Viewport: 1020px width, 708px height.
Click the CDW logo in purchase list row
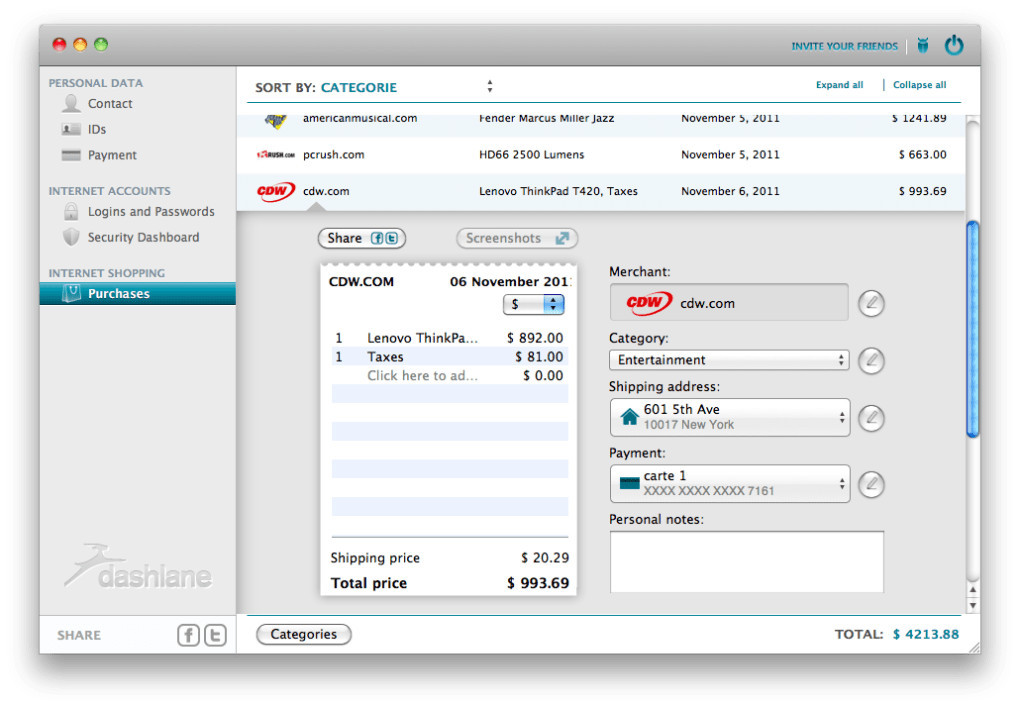[276, 191]
